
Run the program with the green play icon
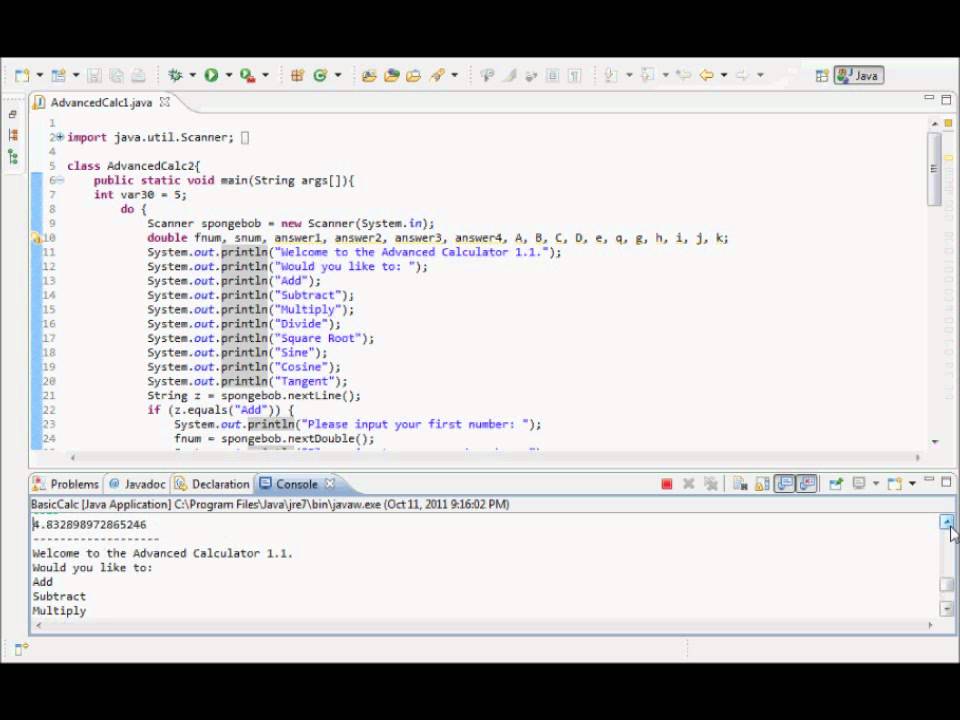pyautogui.click(x=211, y=75)
